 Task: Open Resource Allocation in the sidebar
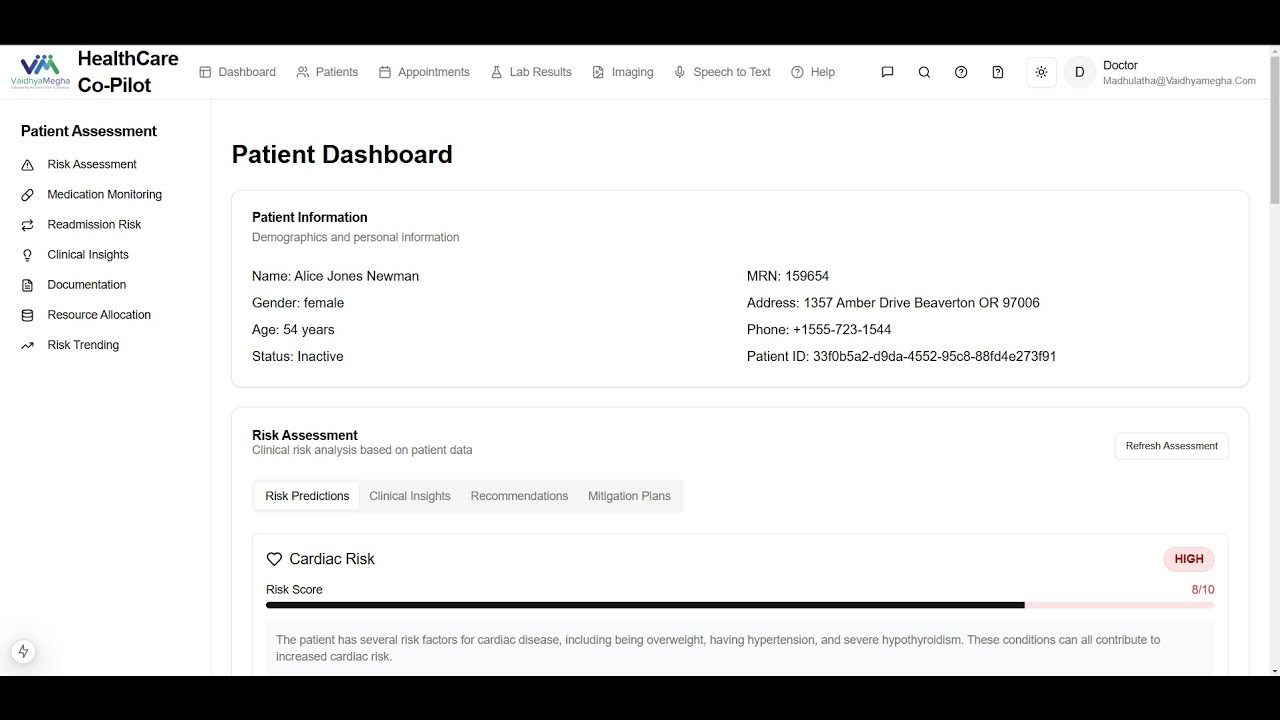[x=99, y=315]
